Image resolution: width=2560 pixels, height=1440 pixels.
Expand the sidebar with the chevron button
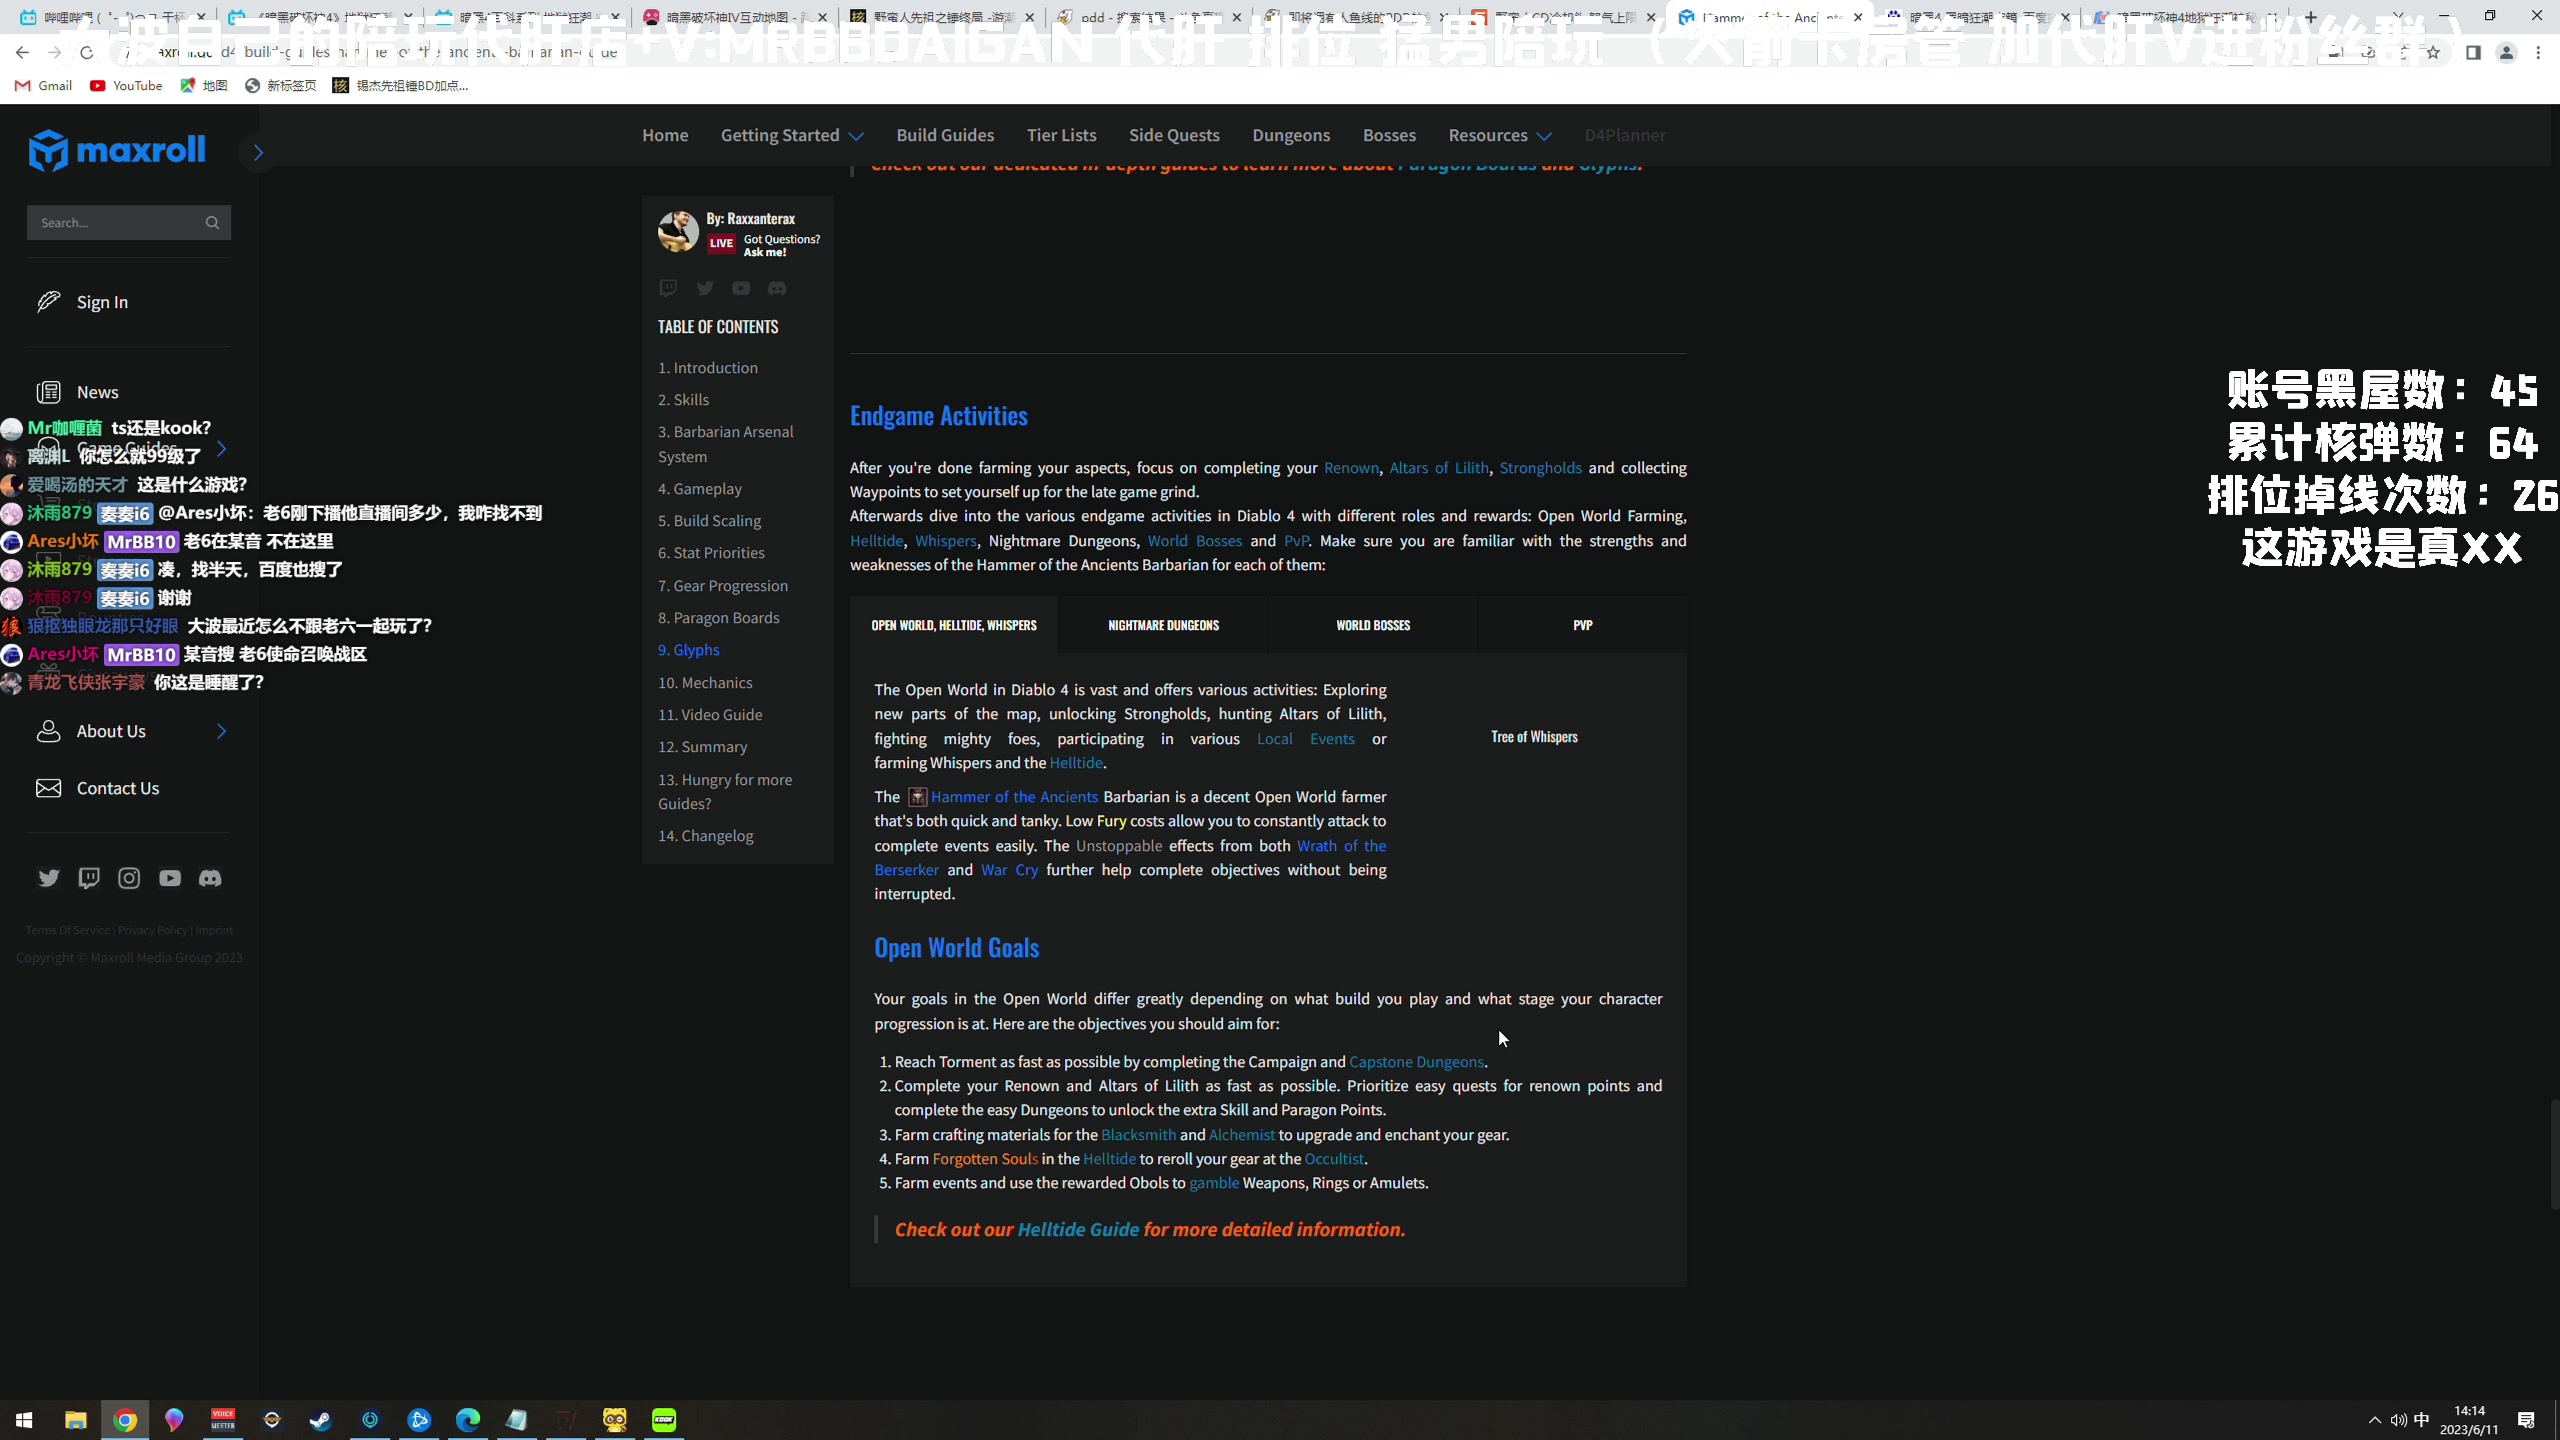[258, 152]
